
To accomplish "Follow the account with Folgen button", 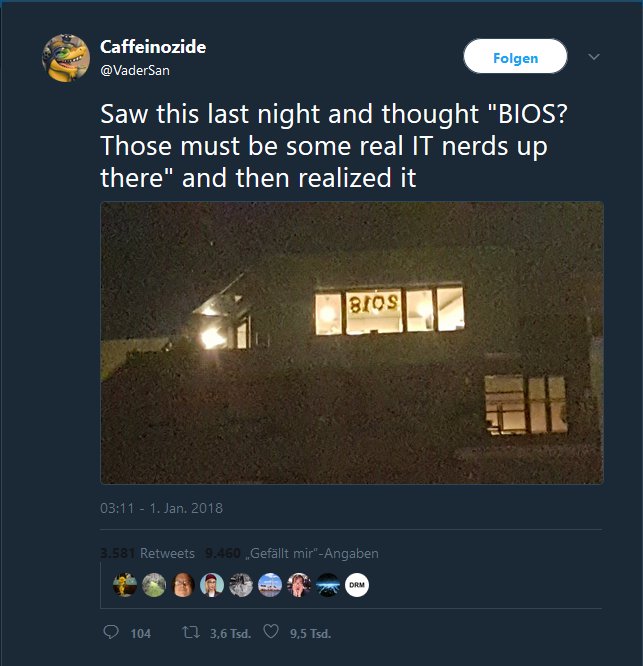I will tap(515, 56).
